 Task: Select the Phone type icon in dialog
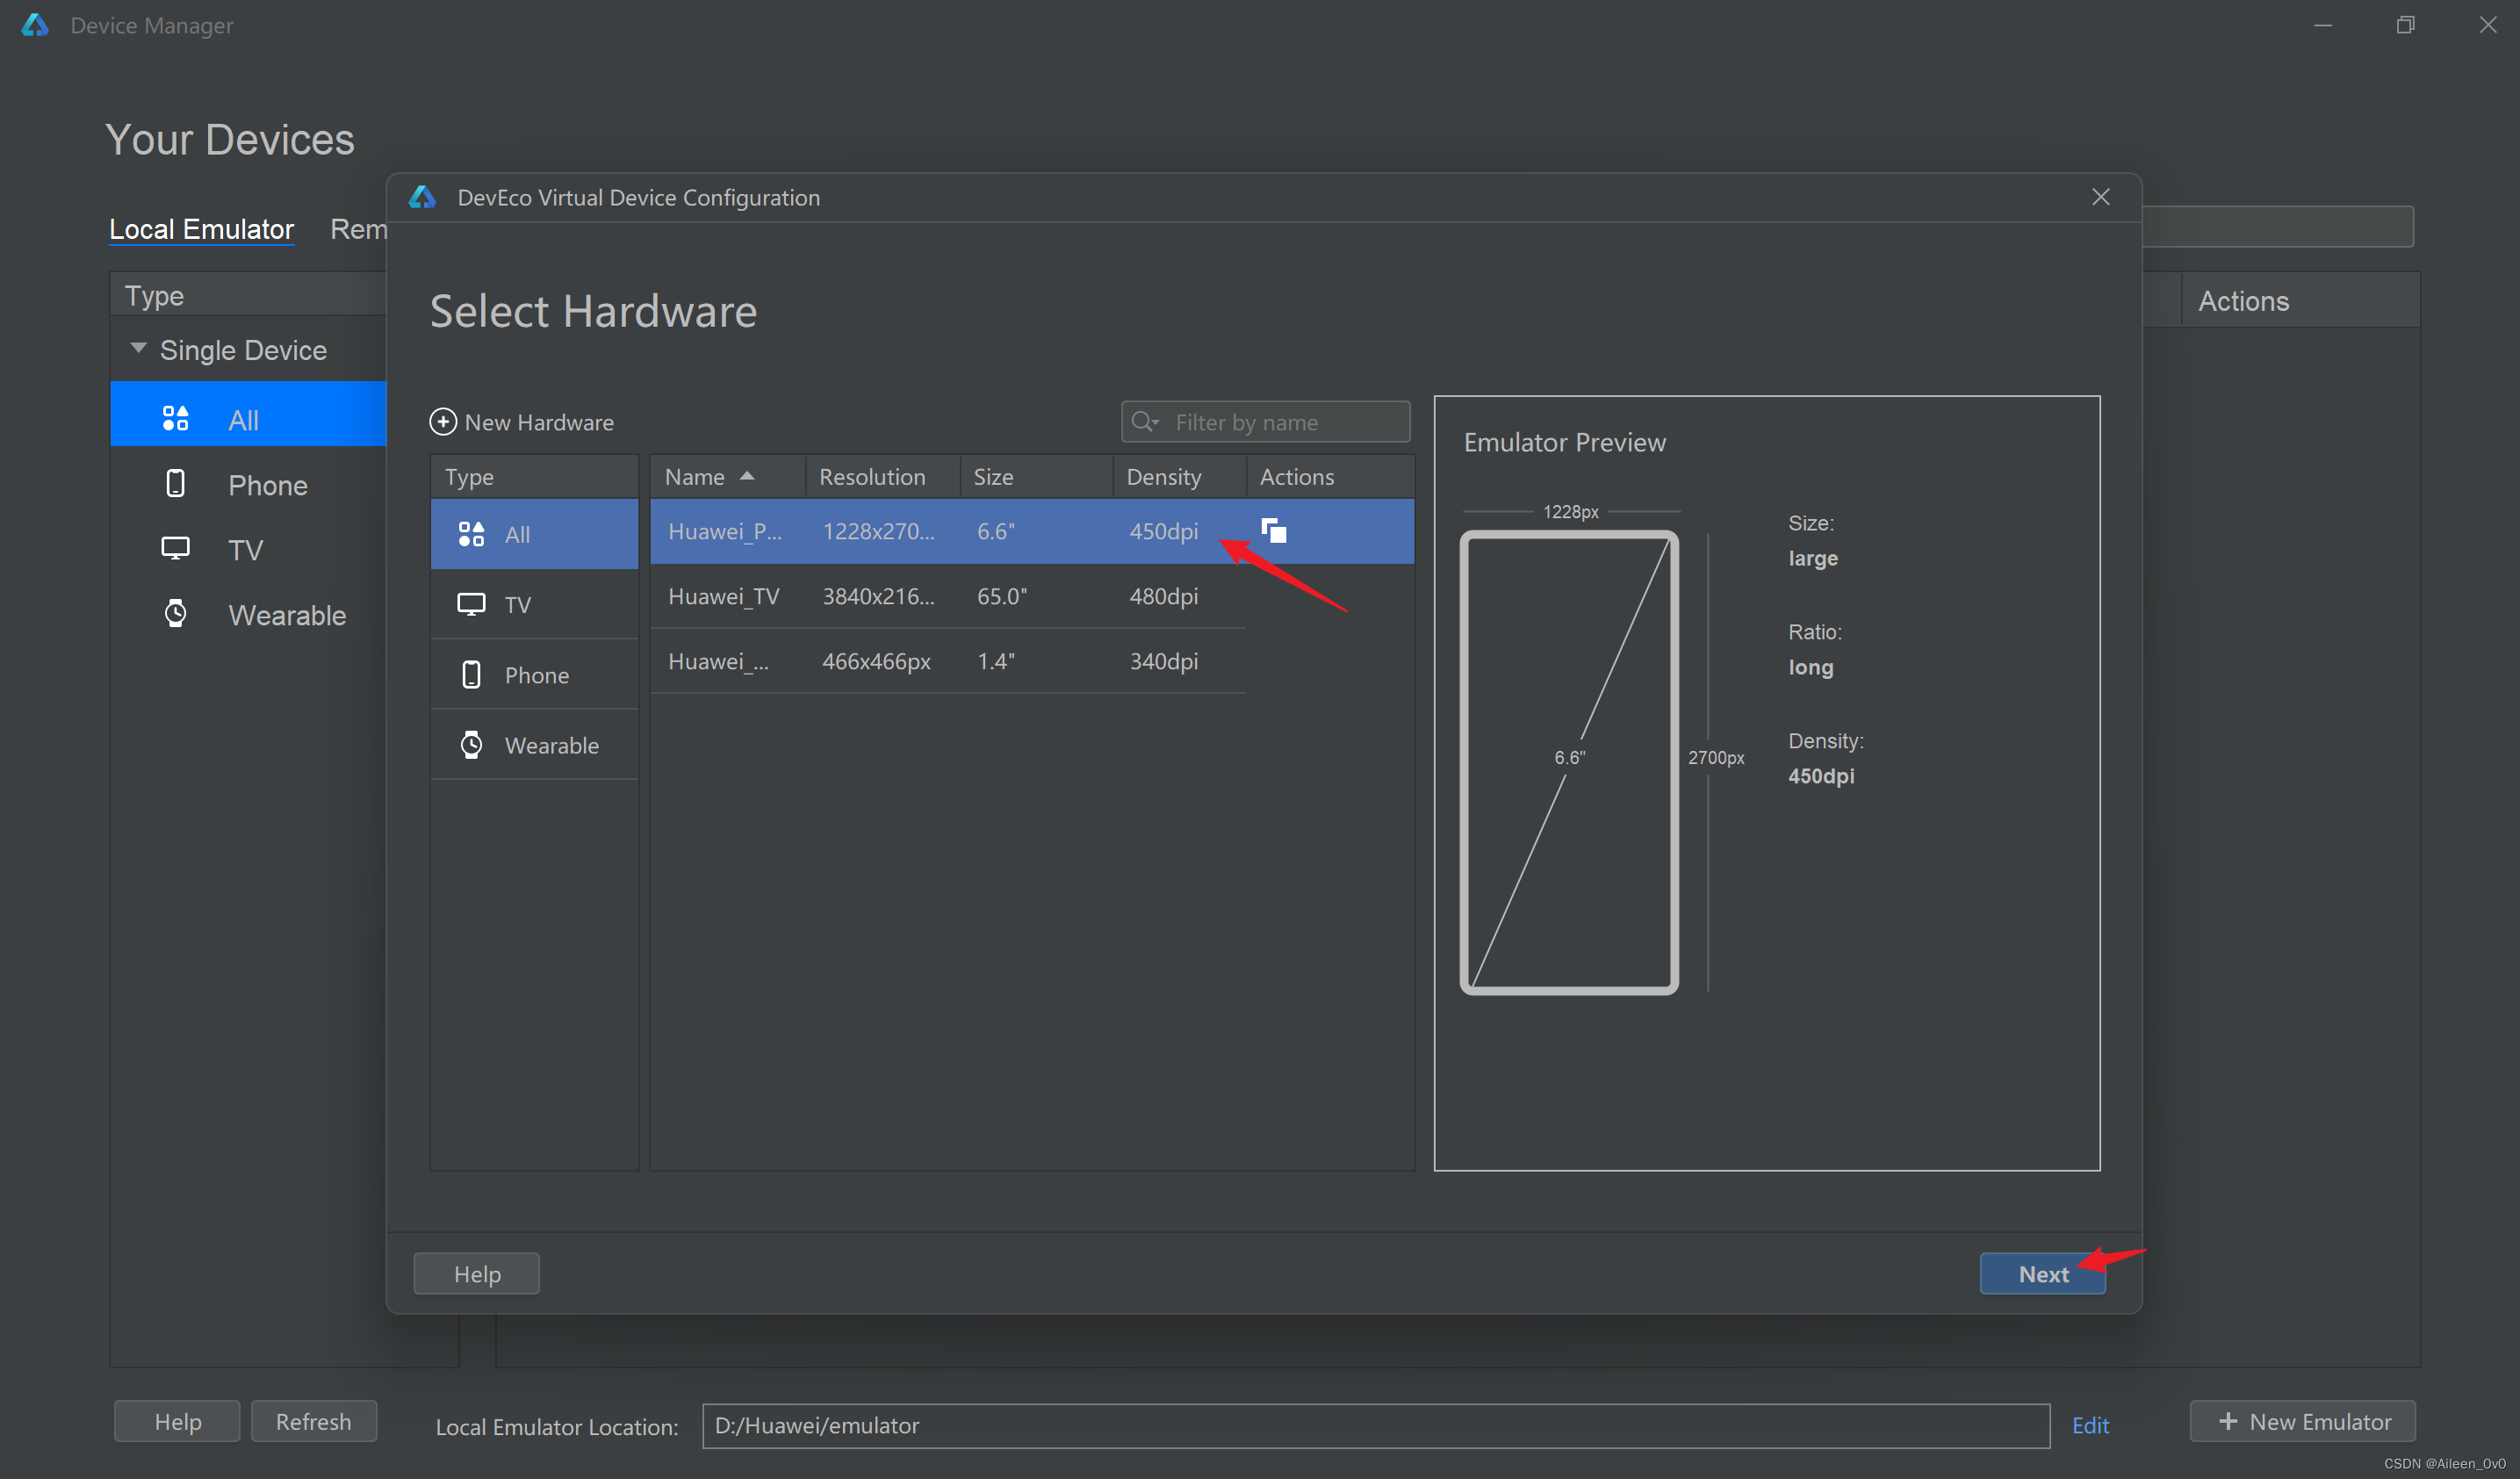(x=471, y=675)
